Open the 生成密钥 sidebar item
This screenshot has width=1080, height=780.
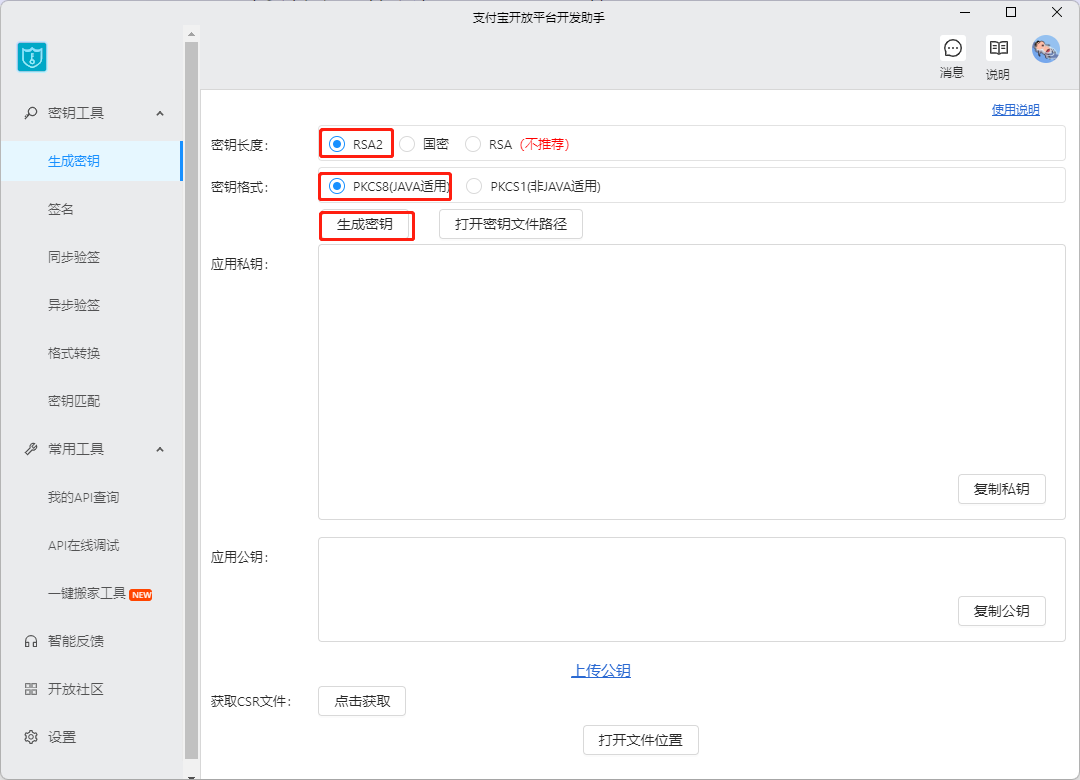[x=92, y=161]
